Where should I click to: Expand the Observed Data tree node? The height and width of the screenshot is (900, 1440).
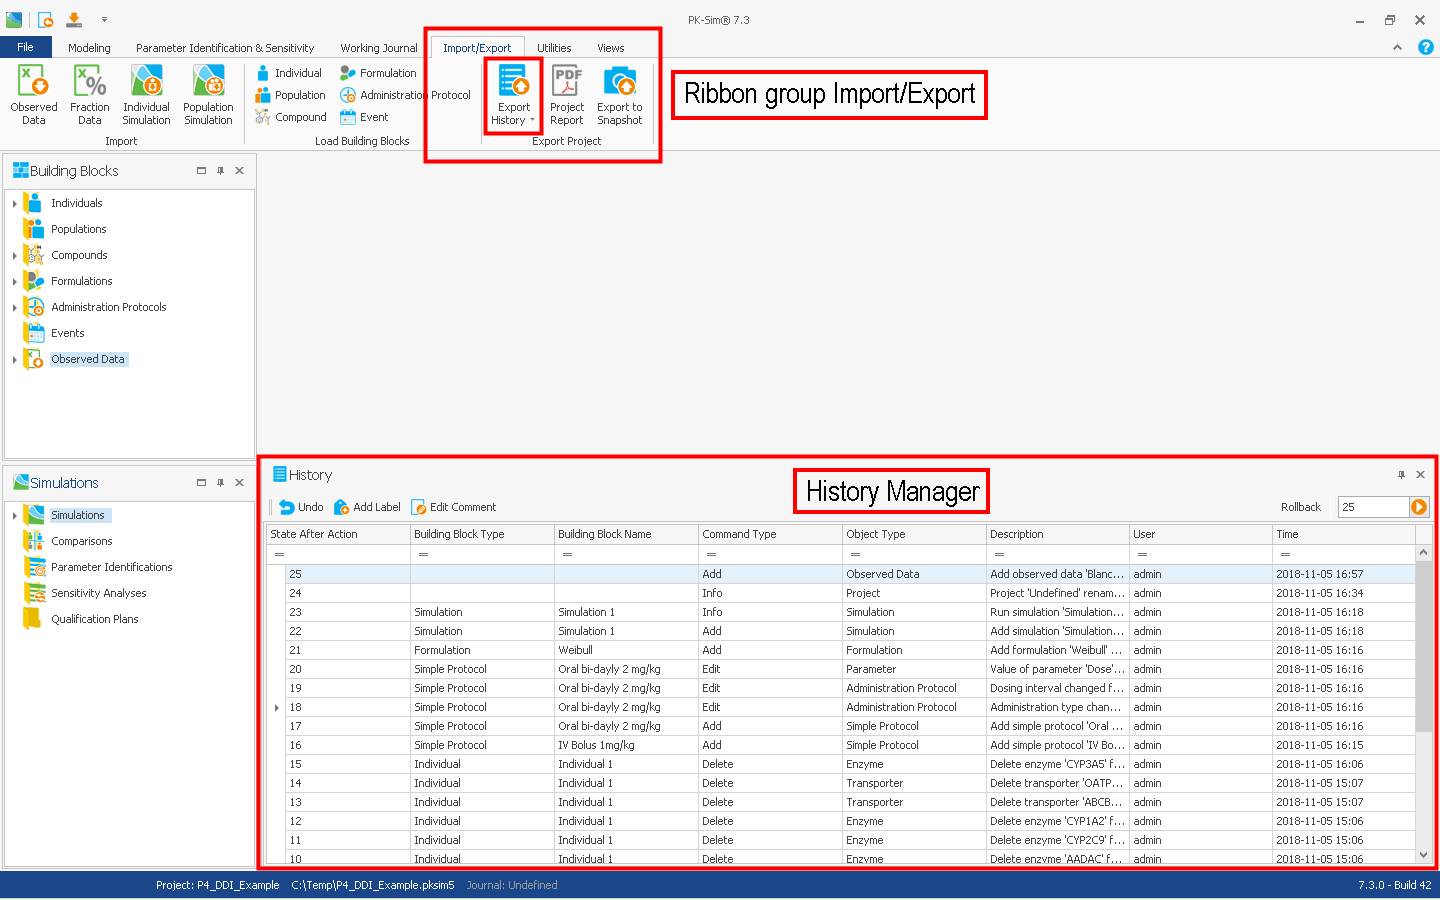coord(14,360)
